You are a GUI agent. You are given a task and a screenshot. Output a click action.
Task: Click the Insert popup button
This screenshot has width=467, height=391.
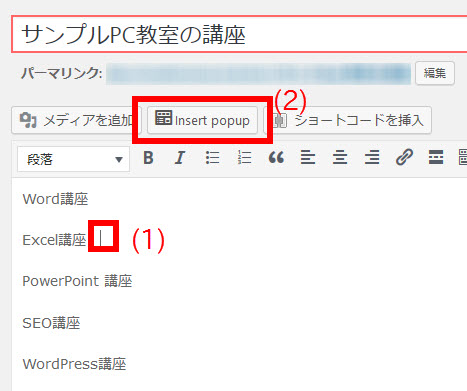point(202,120)
